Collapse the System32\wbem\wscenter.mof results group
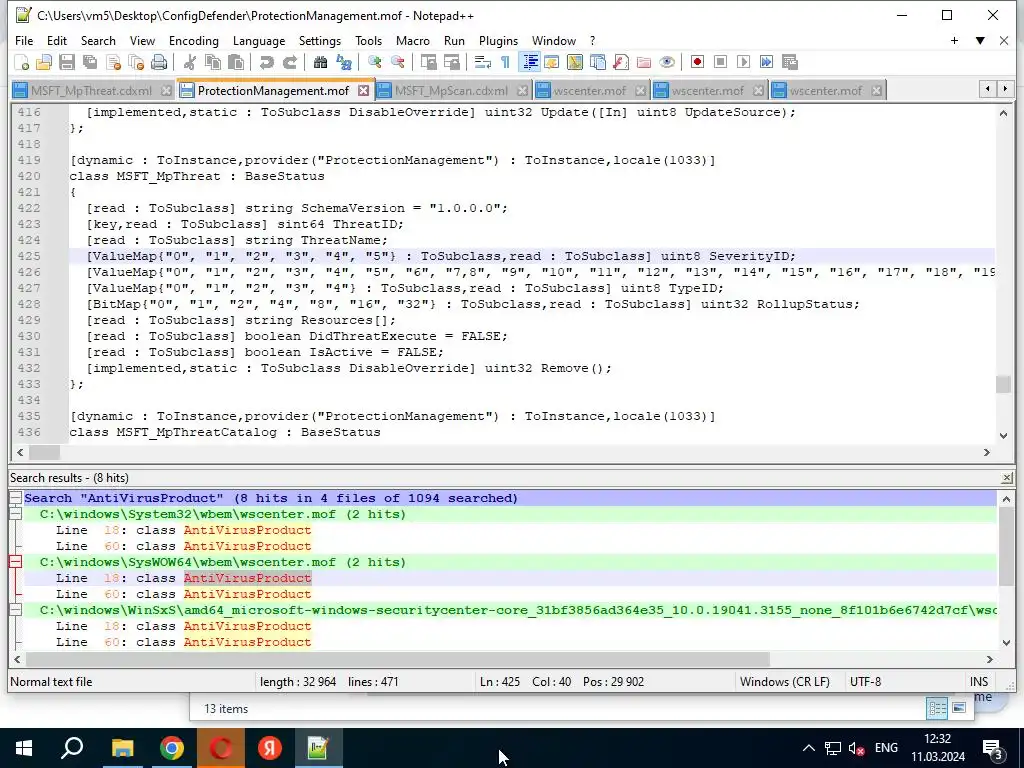The height and width of the screenshot is (768, 1024). 15,514
